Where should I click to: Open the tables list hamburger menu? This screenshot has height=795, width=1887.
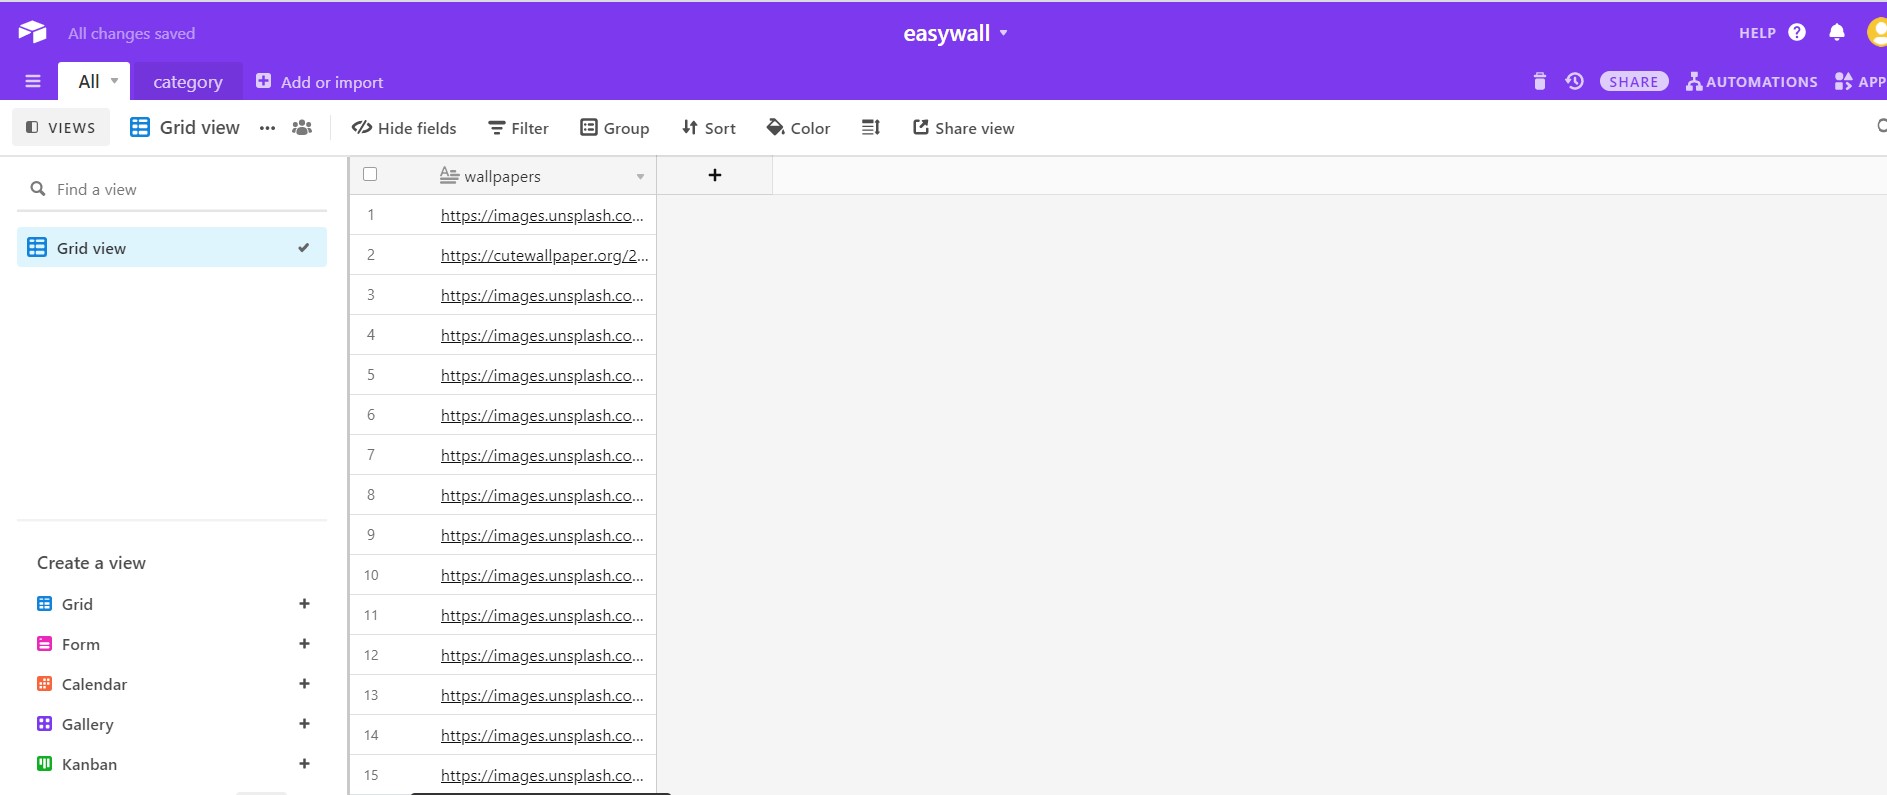[x=33, y=82]
